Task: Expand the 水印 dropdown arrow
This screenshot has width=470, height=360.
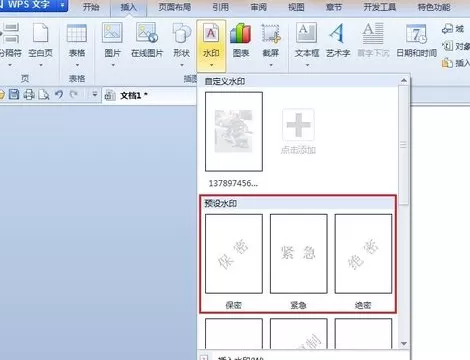Action: (x=211, y=65)
